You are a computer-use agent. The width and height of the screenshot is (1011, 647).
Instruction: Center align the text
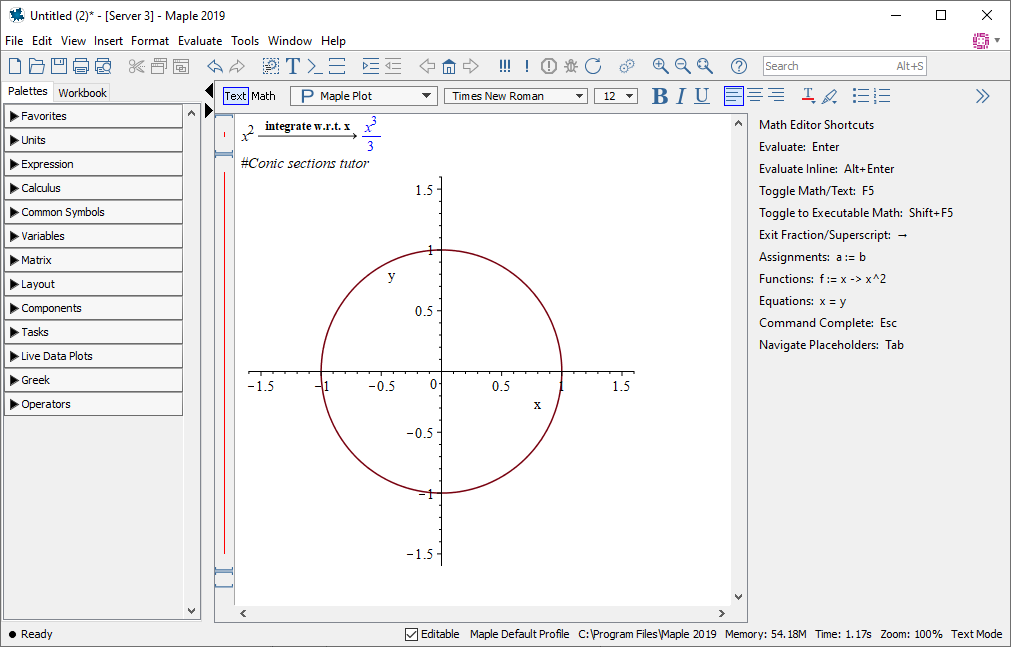coord(755,96)
